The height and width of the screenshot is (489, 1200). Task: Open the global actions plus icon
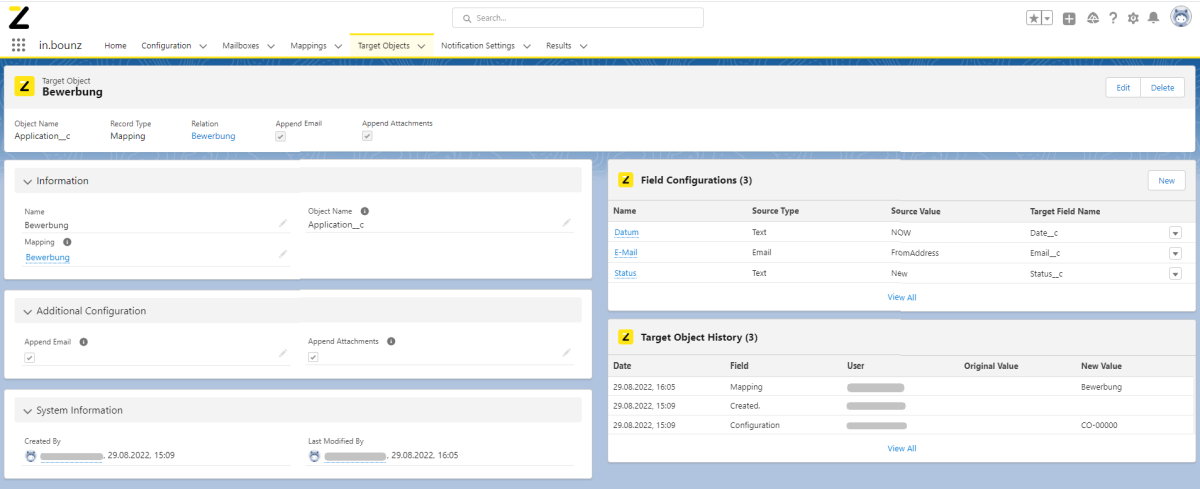[x=1069, y=18]
